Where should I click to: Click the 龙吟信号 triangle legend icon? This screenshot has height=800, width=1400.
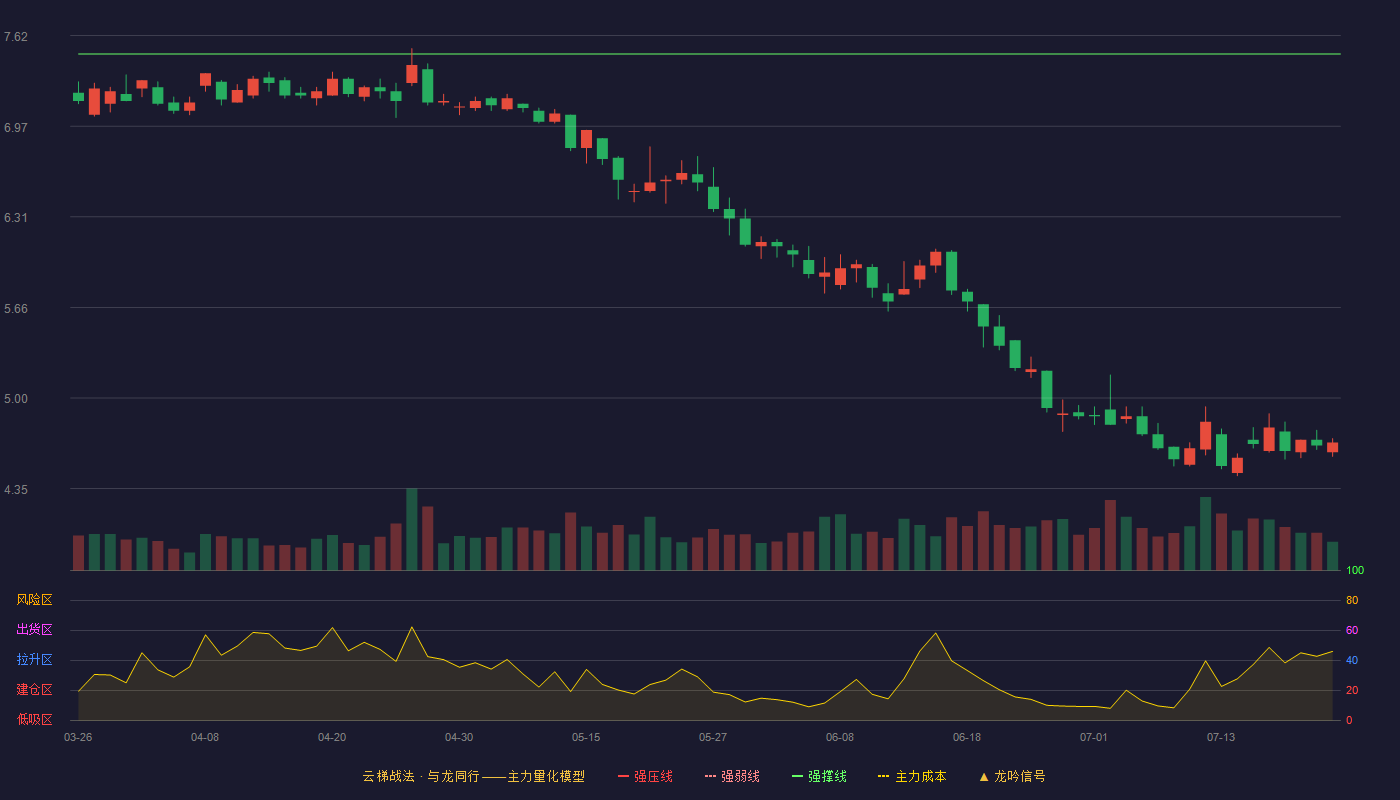(x=984, y=776)
